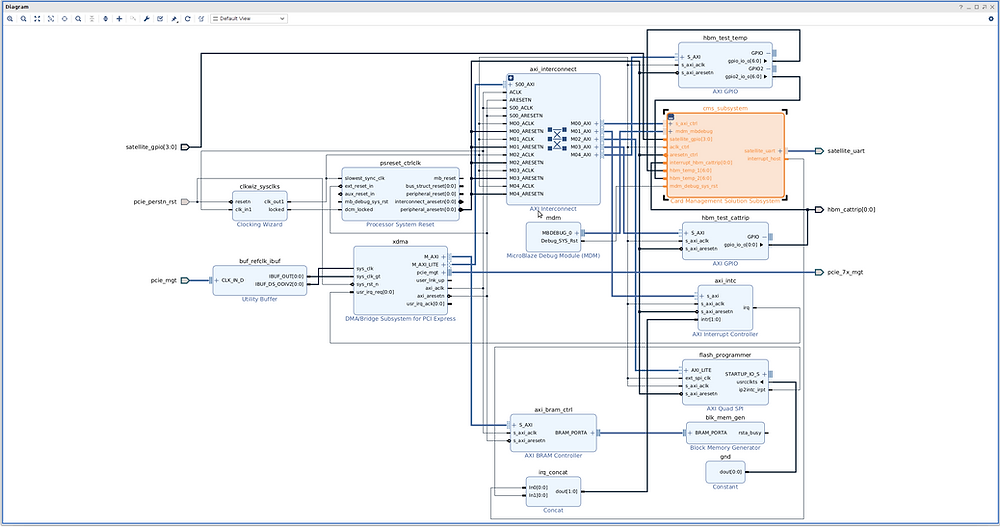Click the intr[1:0] pin on axi_intc
1000x527 pixels.
(710, 320)
